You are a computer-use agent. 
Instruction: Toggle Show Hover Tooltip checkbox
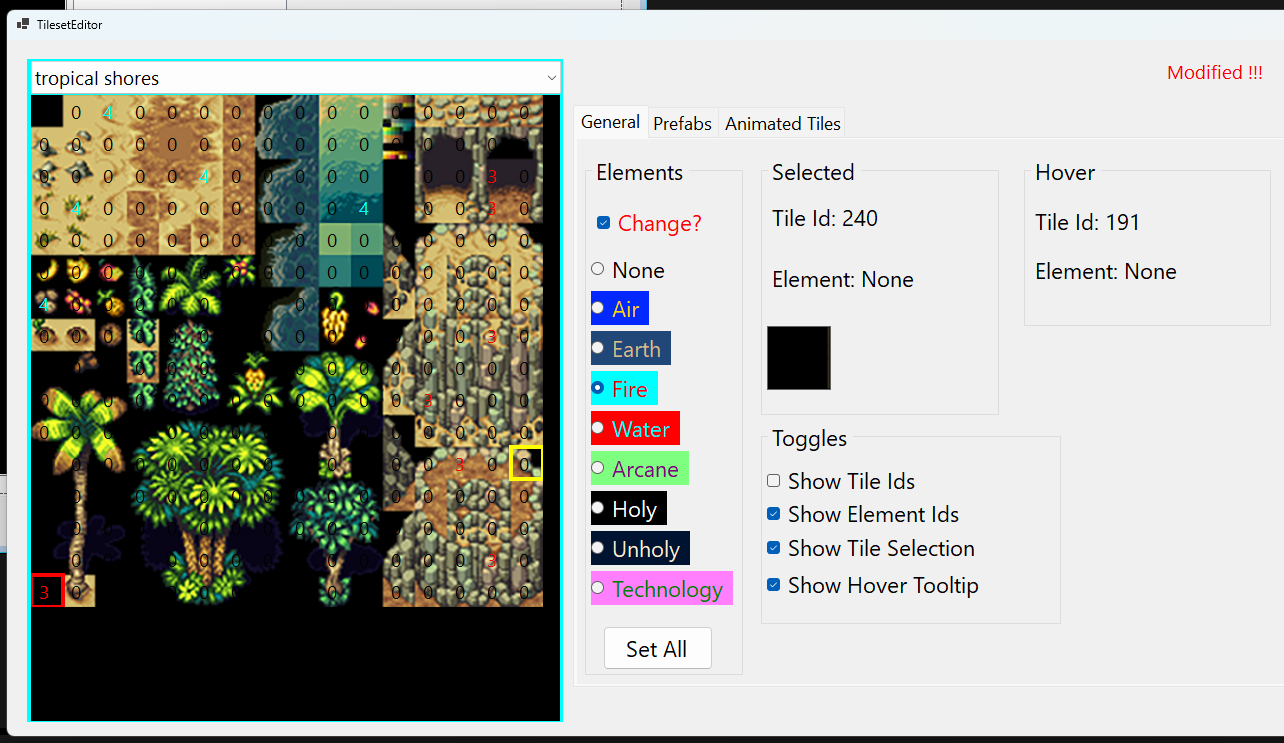(x=773, y=585)
